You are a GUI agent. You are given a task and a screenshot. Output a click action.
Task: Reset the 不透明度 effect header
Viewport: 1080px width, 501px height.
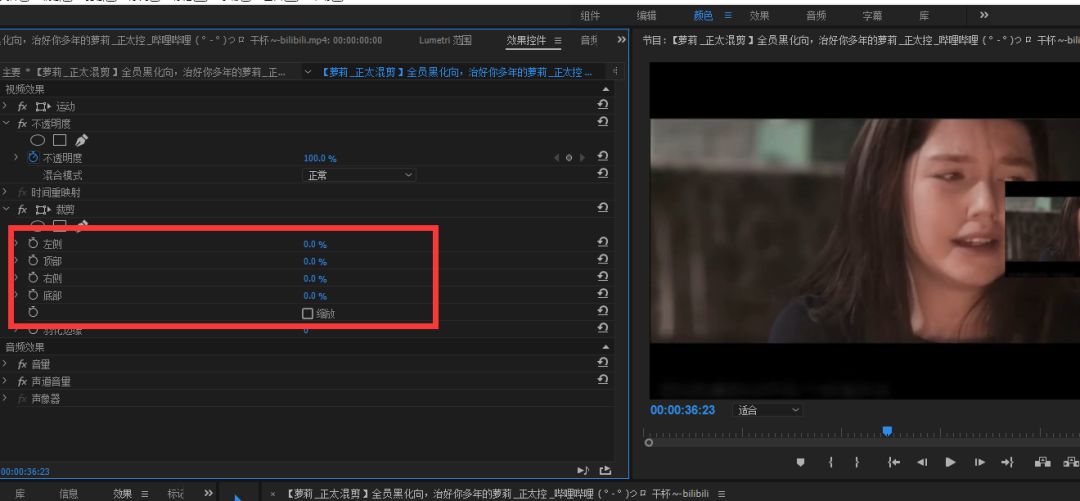(x=603, y=121)
